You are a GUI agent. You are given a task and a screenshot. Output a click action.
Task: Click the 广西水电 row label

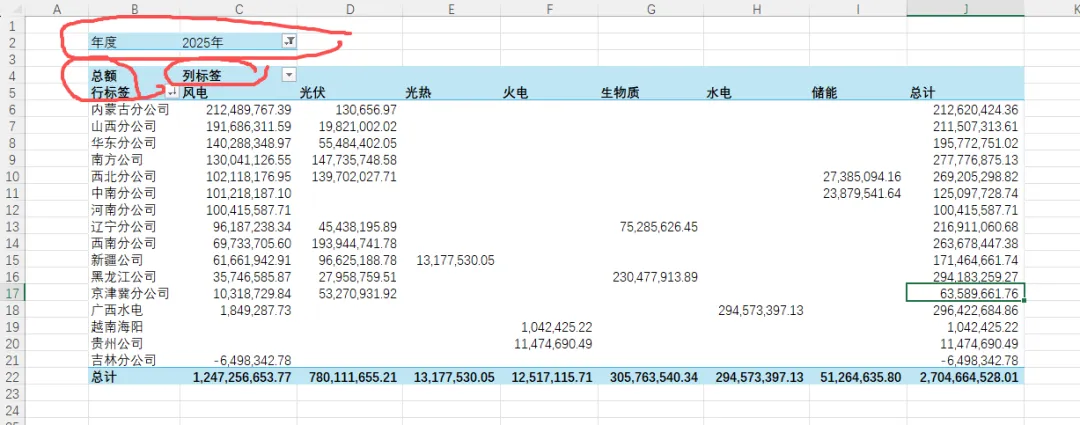click(117, 310)
